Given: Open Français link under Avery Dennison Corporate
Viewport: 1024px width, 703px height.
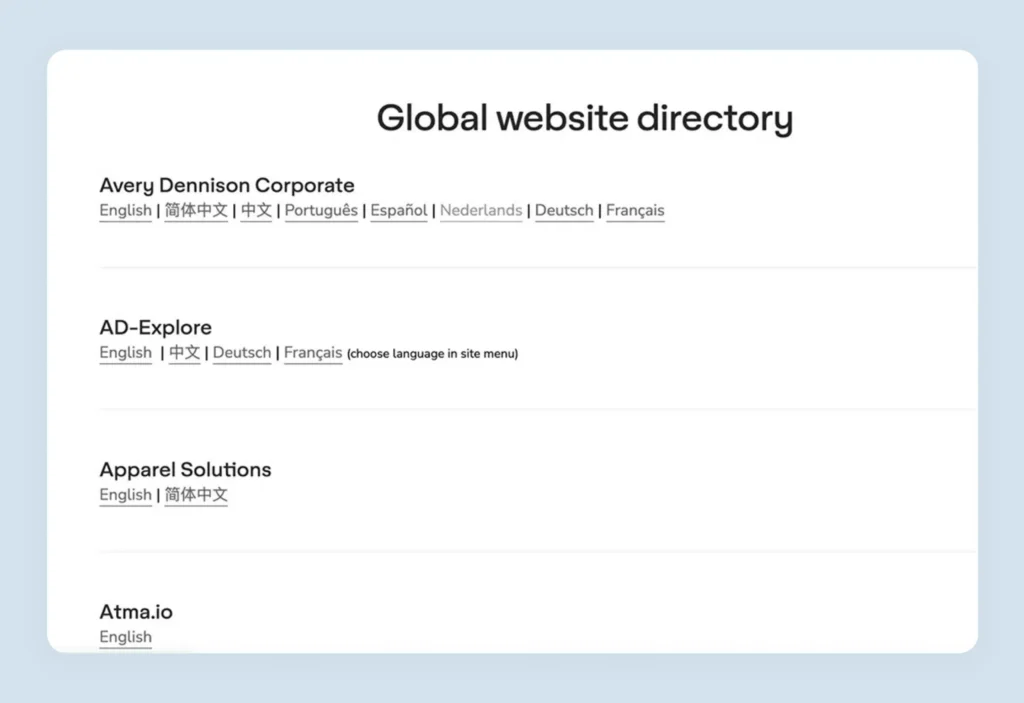Looking at the screenshot, I should (635, 210).
